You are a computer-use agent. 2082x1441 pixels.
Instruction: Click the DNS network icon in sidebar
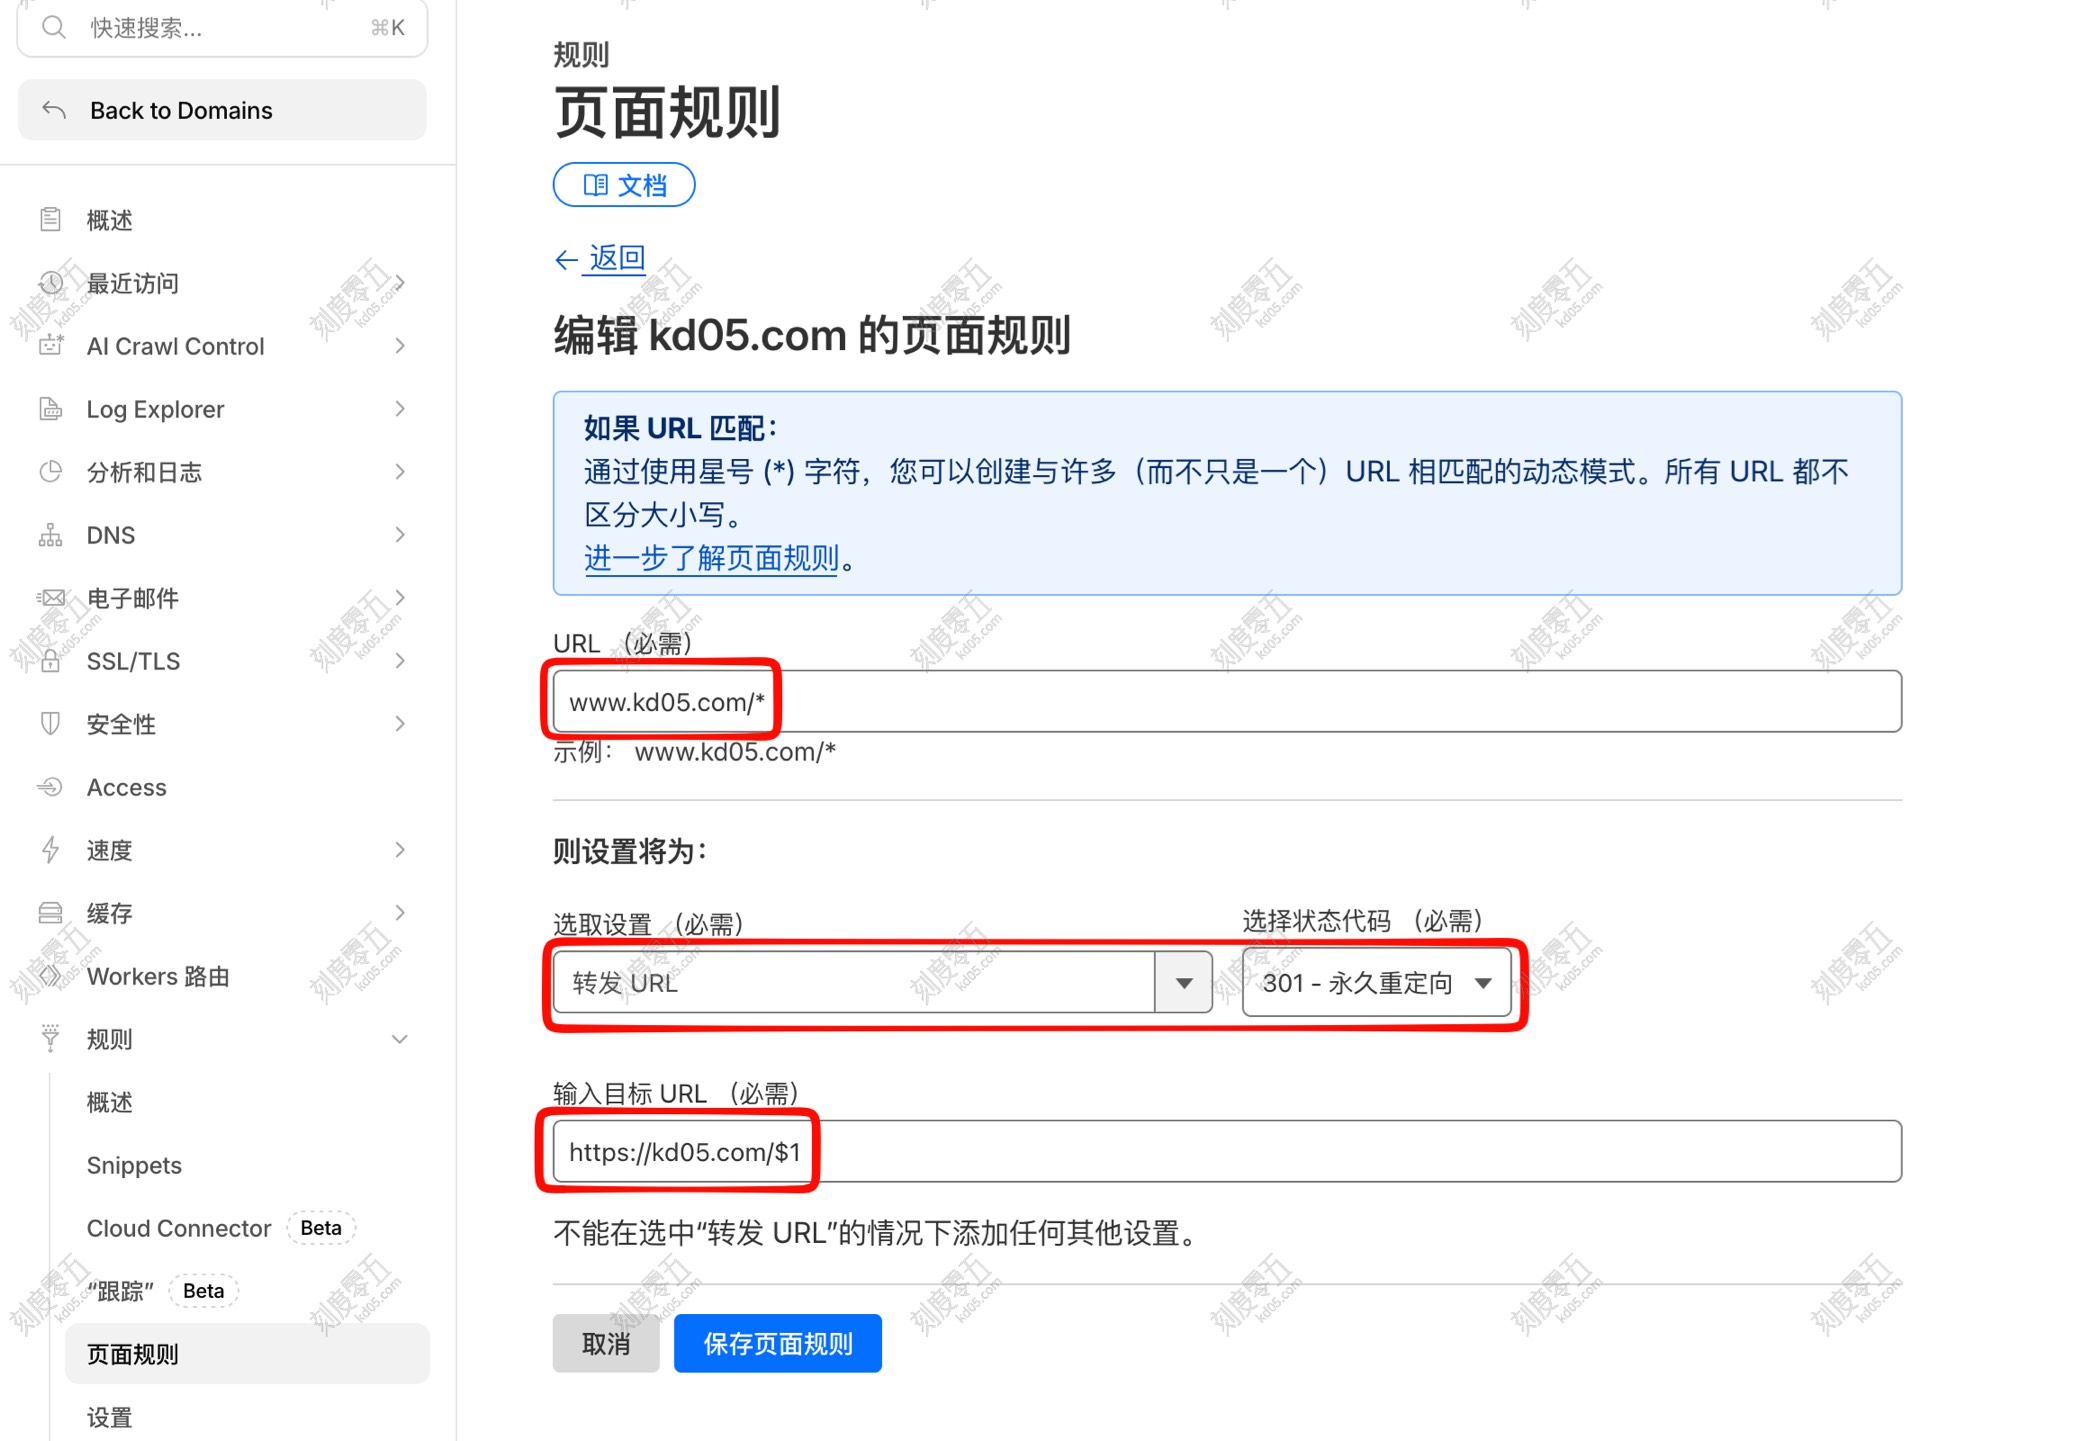coord(50,535)
